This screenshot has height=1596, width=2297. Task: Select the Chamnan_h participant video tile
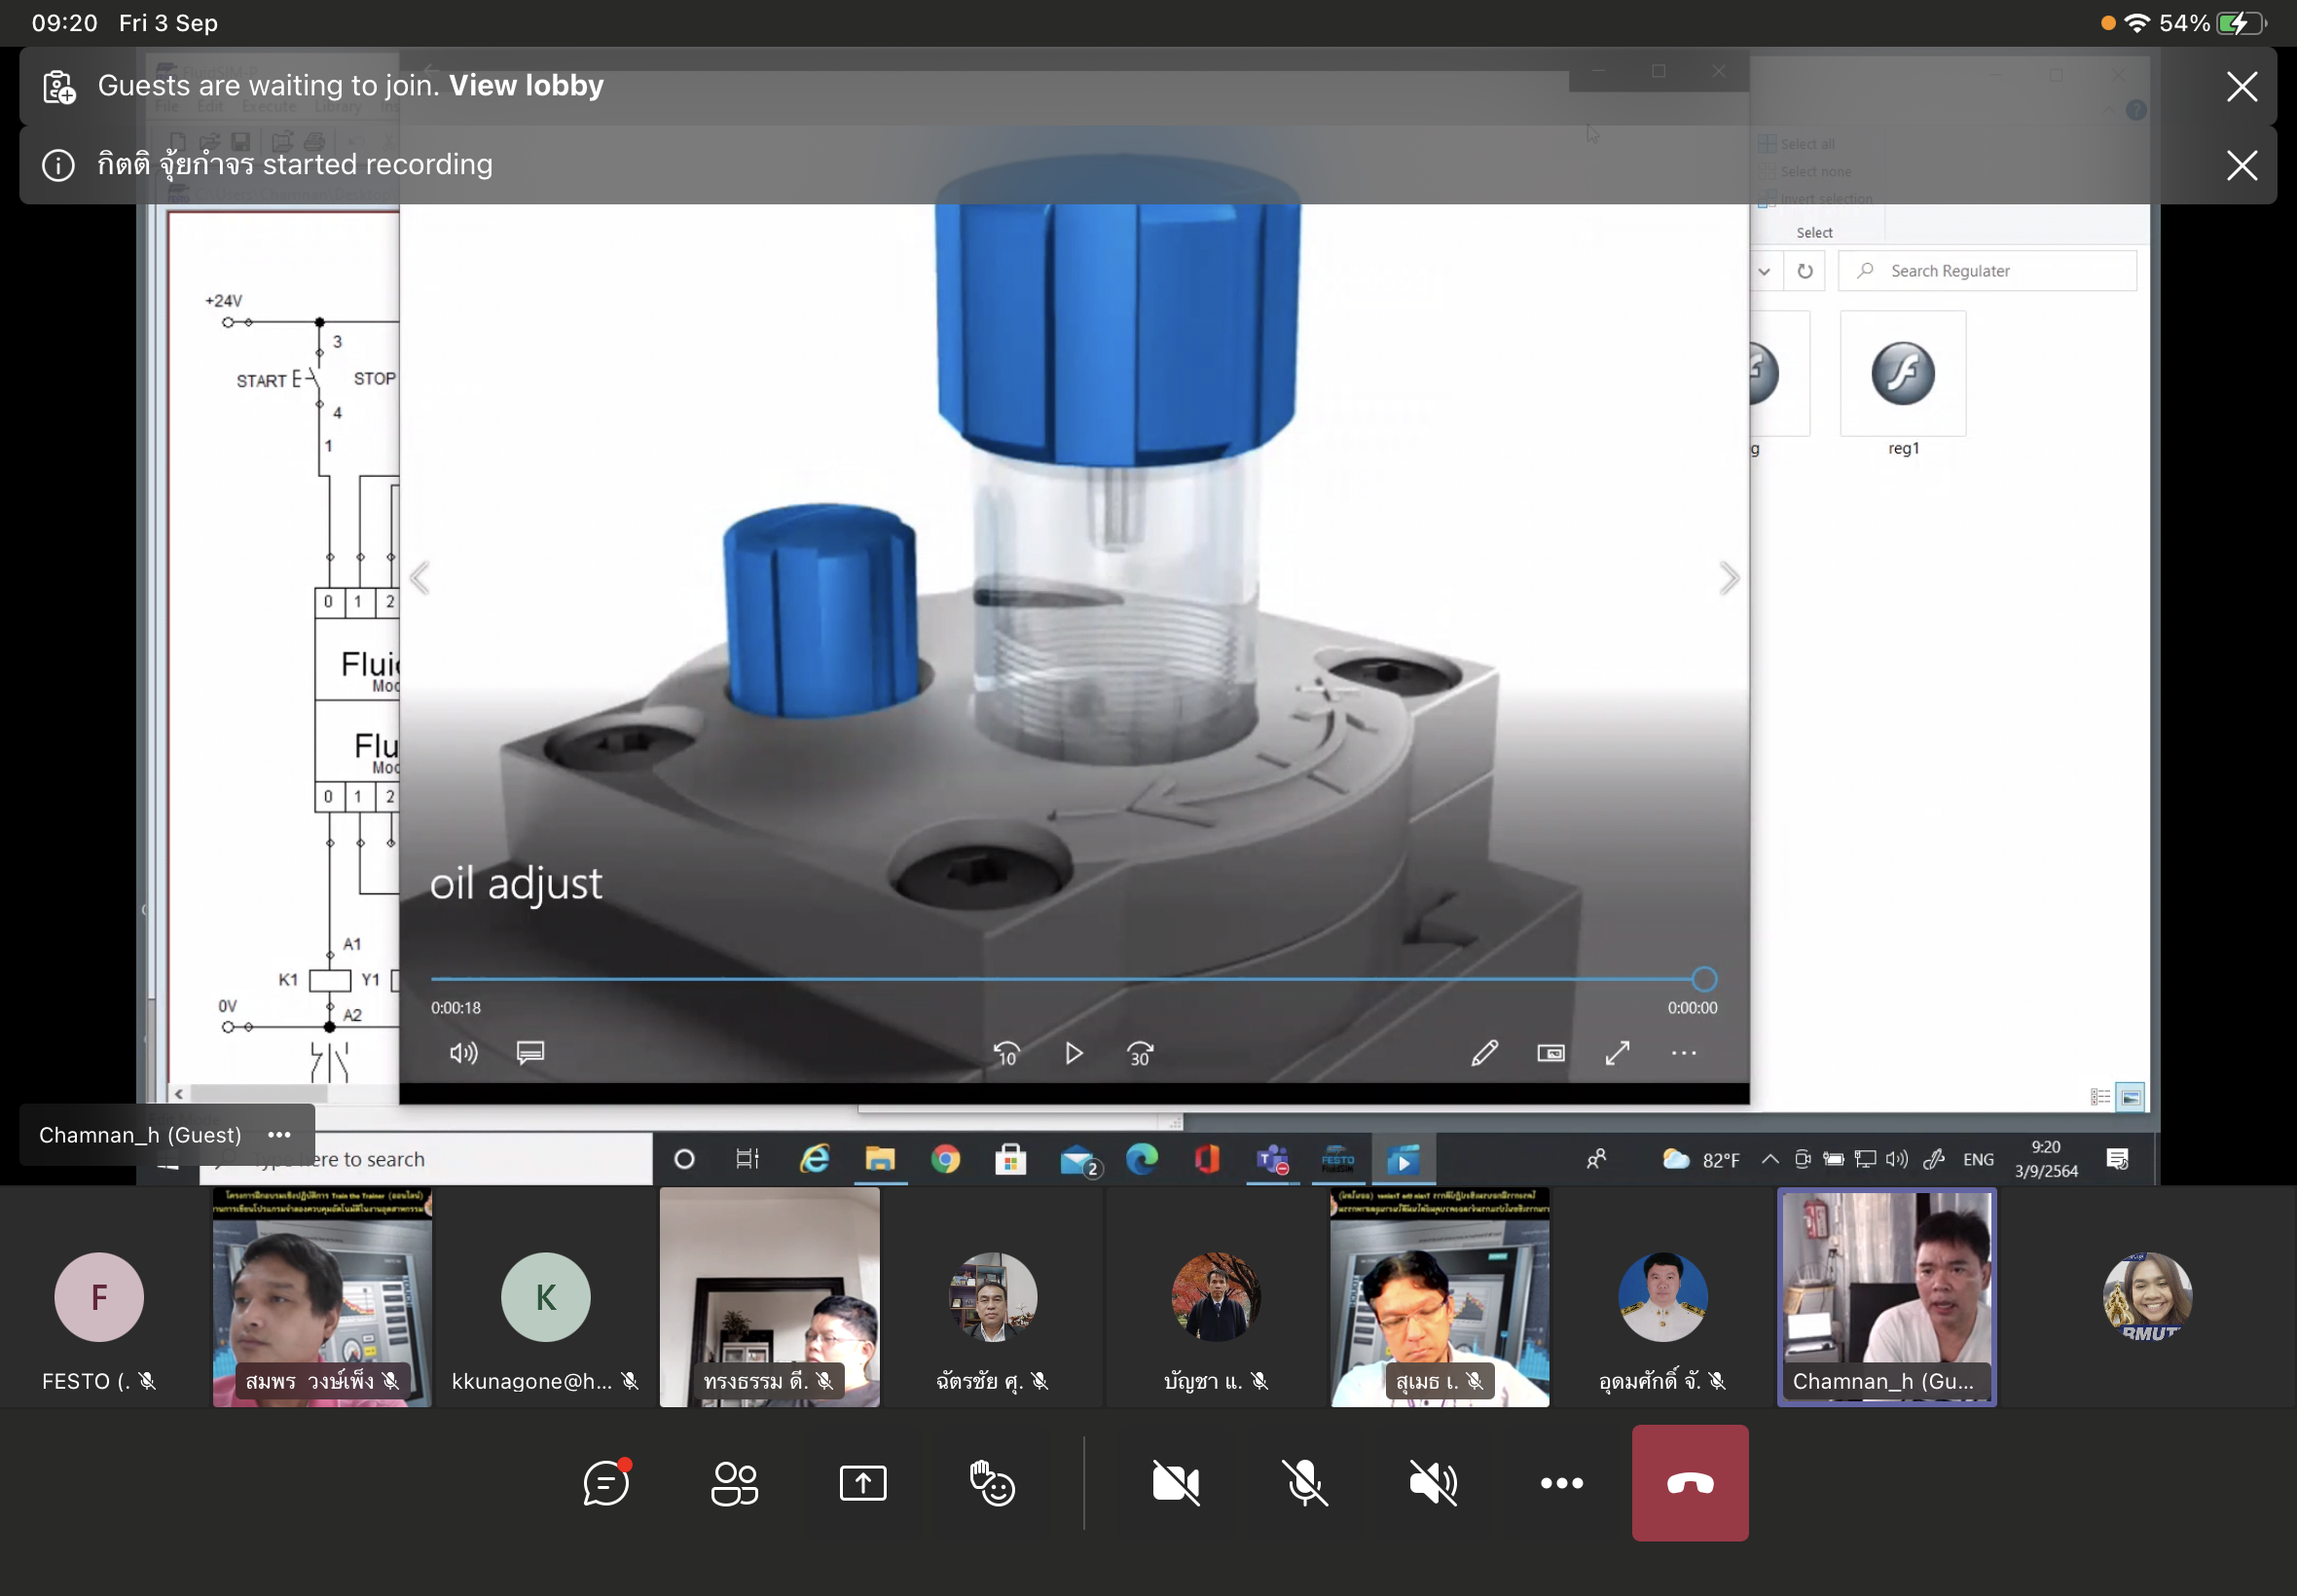[x=1886, y=1297]
